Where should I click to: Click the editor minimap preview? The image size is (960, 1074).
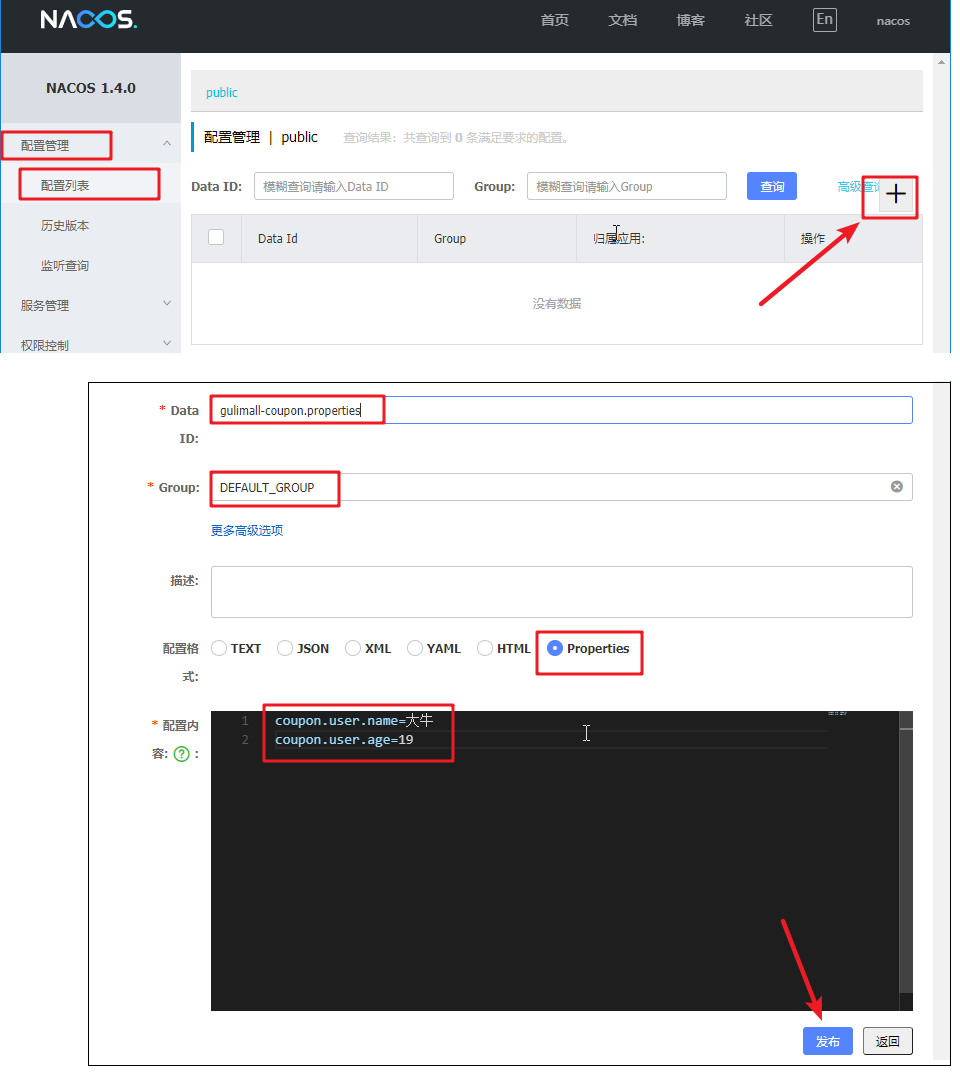(837, 714)
